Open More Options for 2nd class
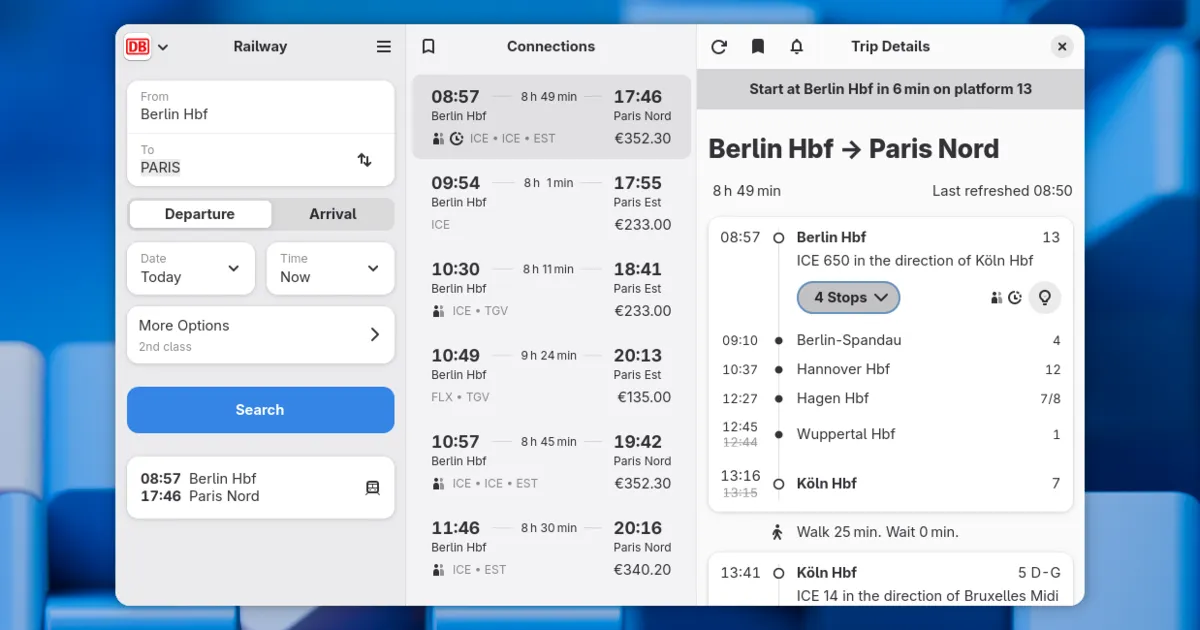 click(260, 335)
